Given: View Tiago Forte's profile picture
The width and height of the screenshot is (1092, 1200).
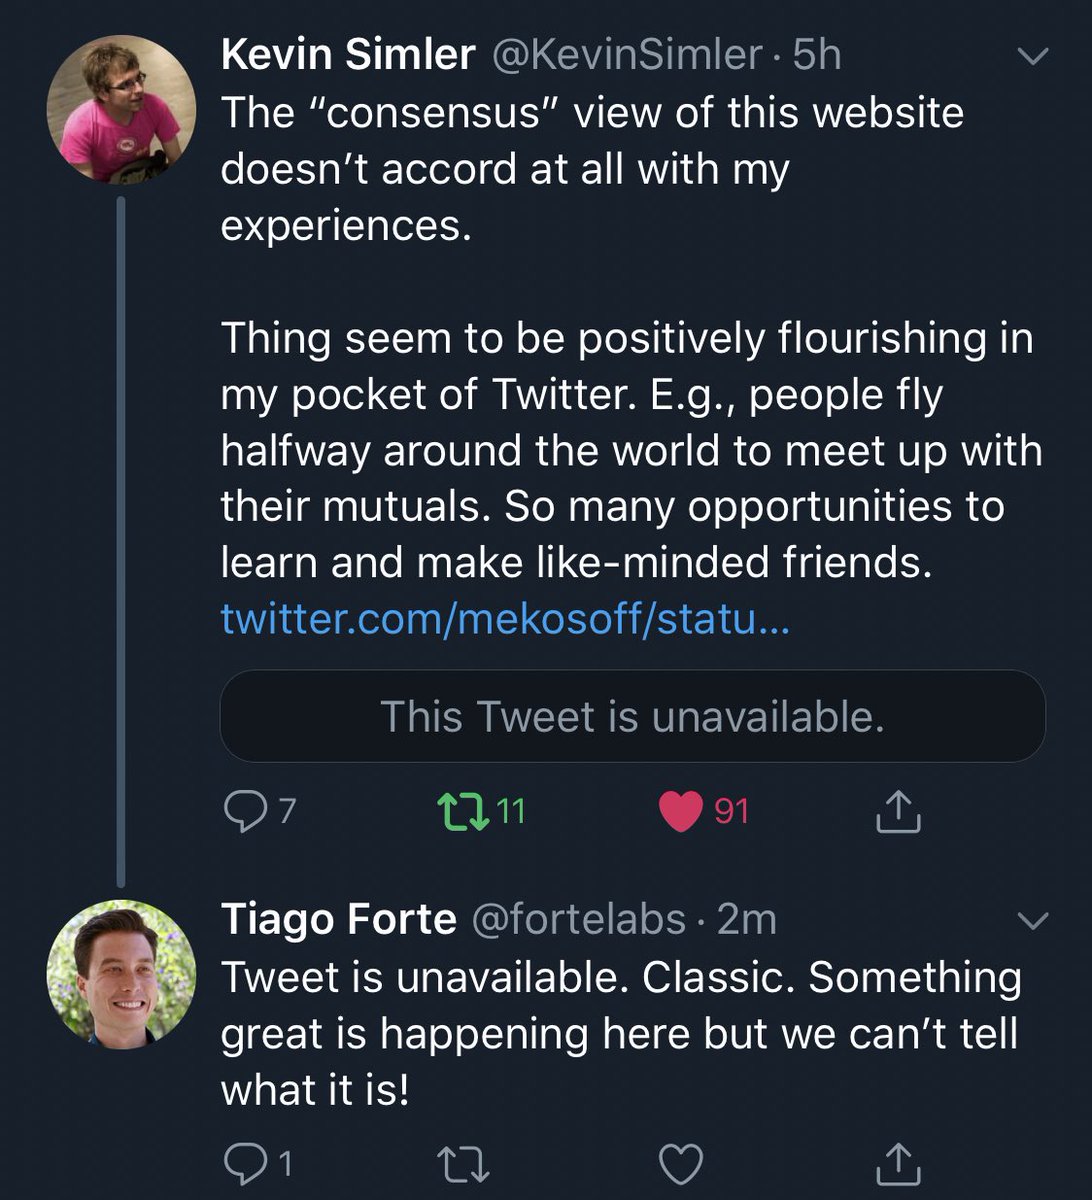Looking at the screenshot, I should (121, 974).
